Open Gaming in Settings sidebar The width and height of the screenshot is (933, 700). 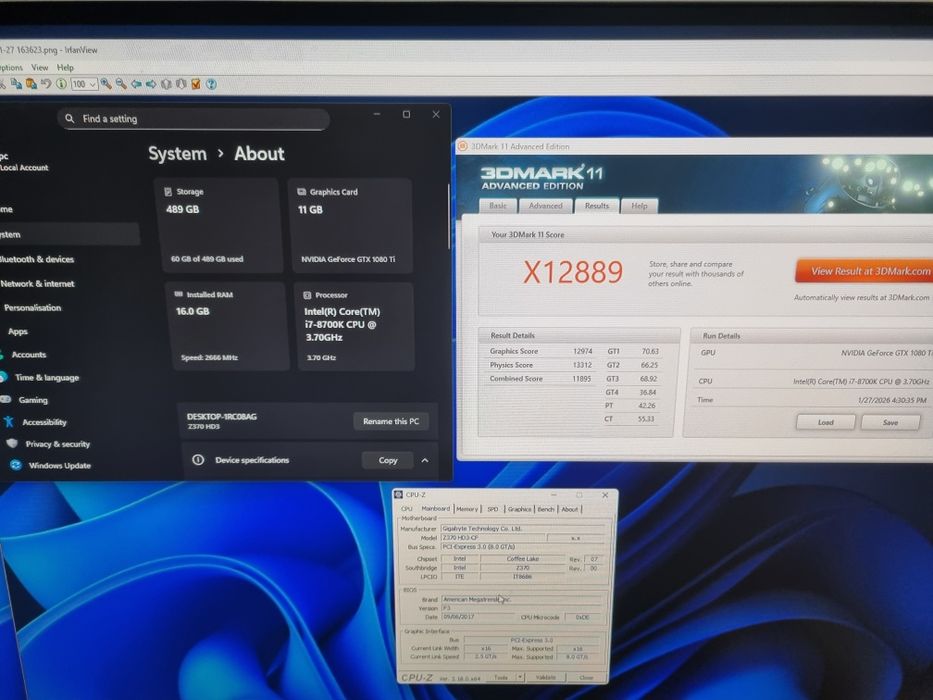pyautogui.click(x=33, y=400)
